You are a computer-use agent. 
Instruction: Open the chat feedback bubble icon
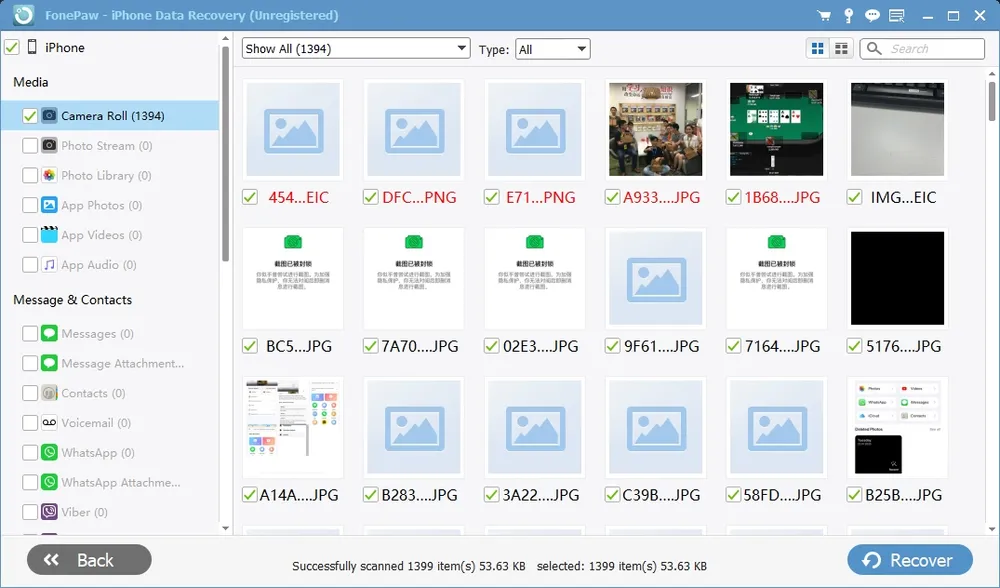[x=872, y=15]
